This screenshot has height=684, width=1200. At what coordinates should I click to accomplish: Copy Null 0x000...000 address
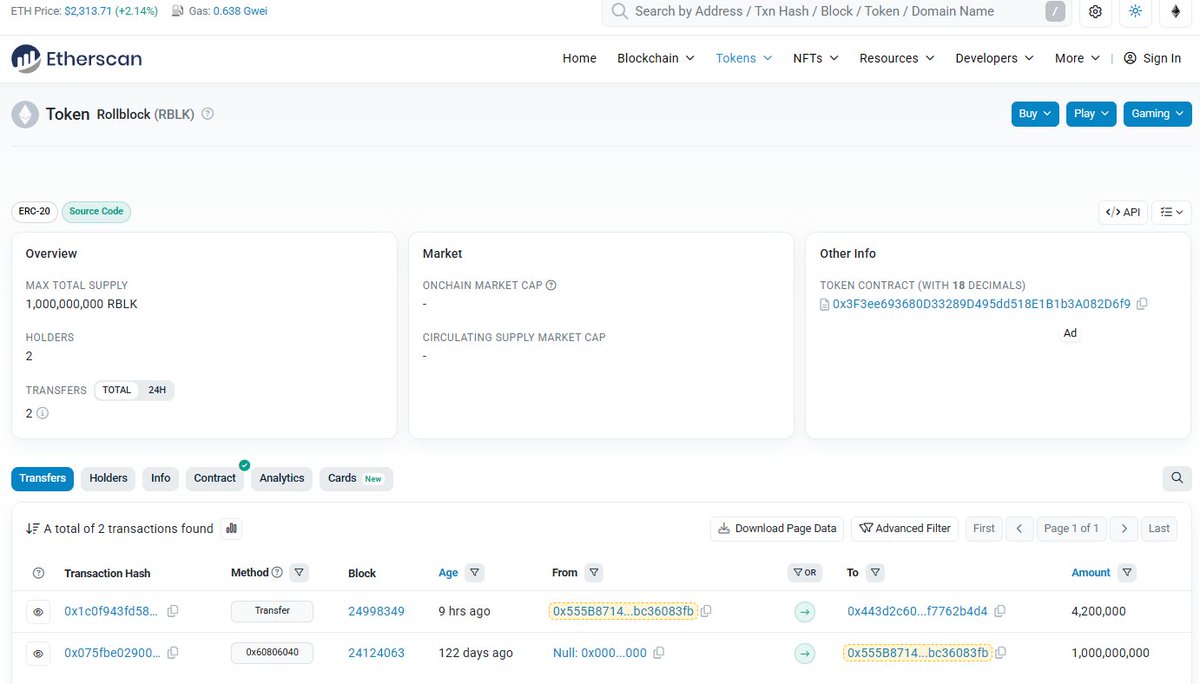(658, 653)
